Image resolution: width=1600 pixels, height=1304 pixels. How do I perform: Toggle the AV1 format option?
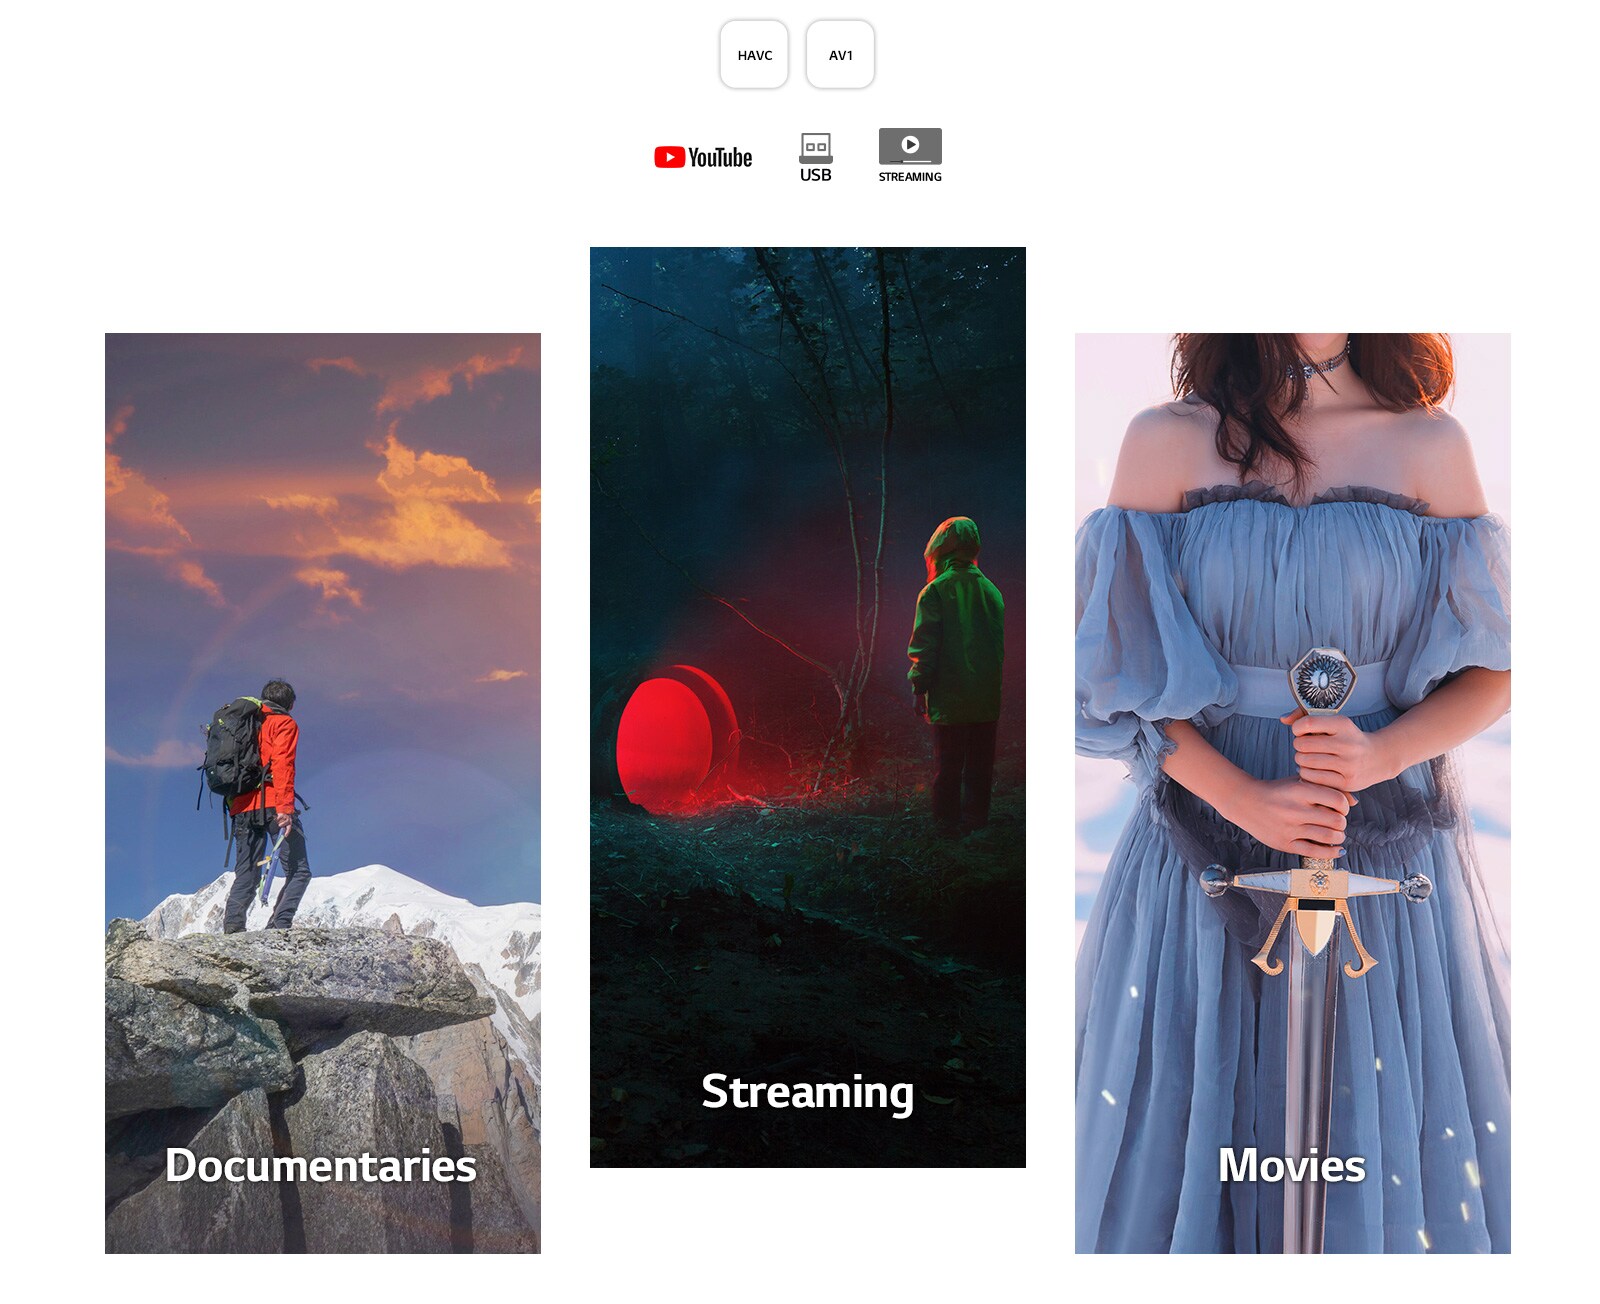[840, 56]
